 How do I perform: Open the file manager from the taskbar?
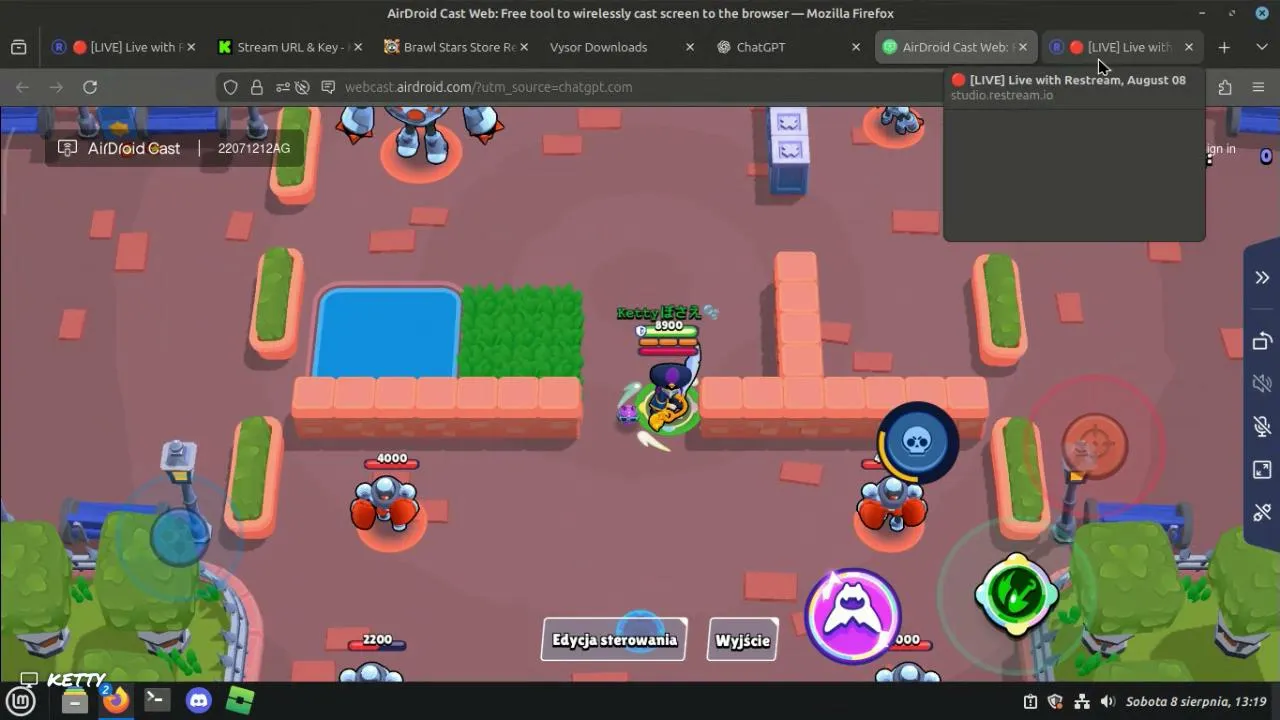pyautogui.click(x=74, y=701)
